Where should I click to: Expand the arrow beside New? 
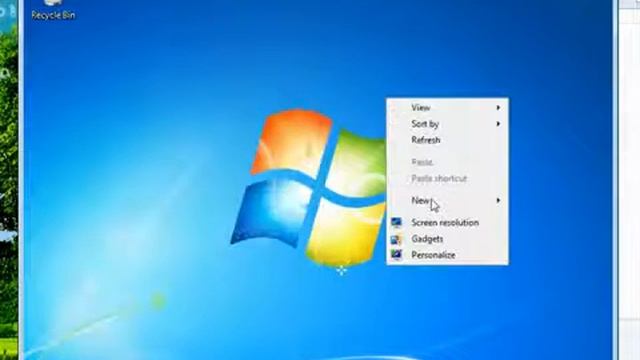pos(498,200)
